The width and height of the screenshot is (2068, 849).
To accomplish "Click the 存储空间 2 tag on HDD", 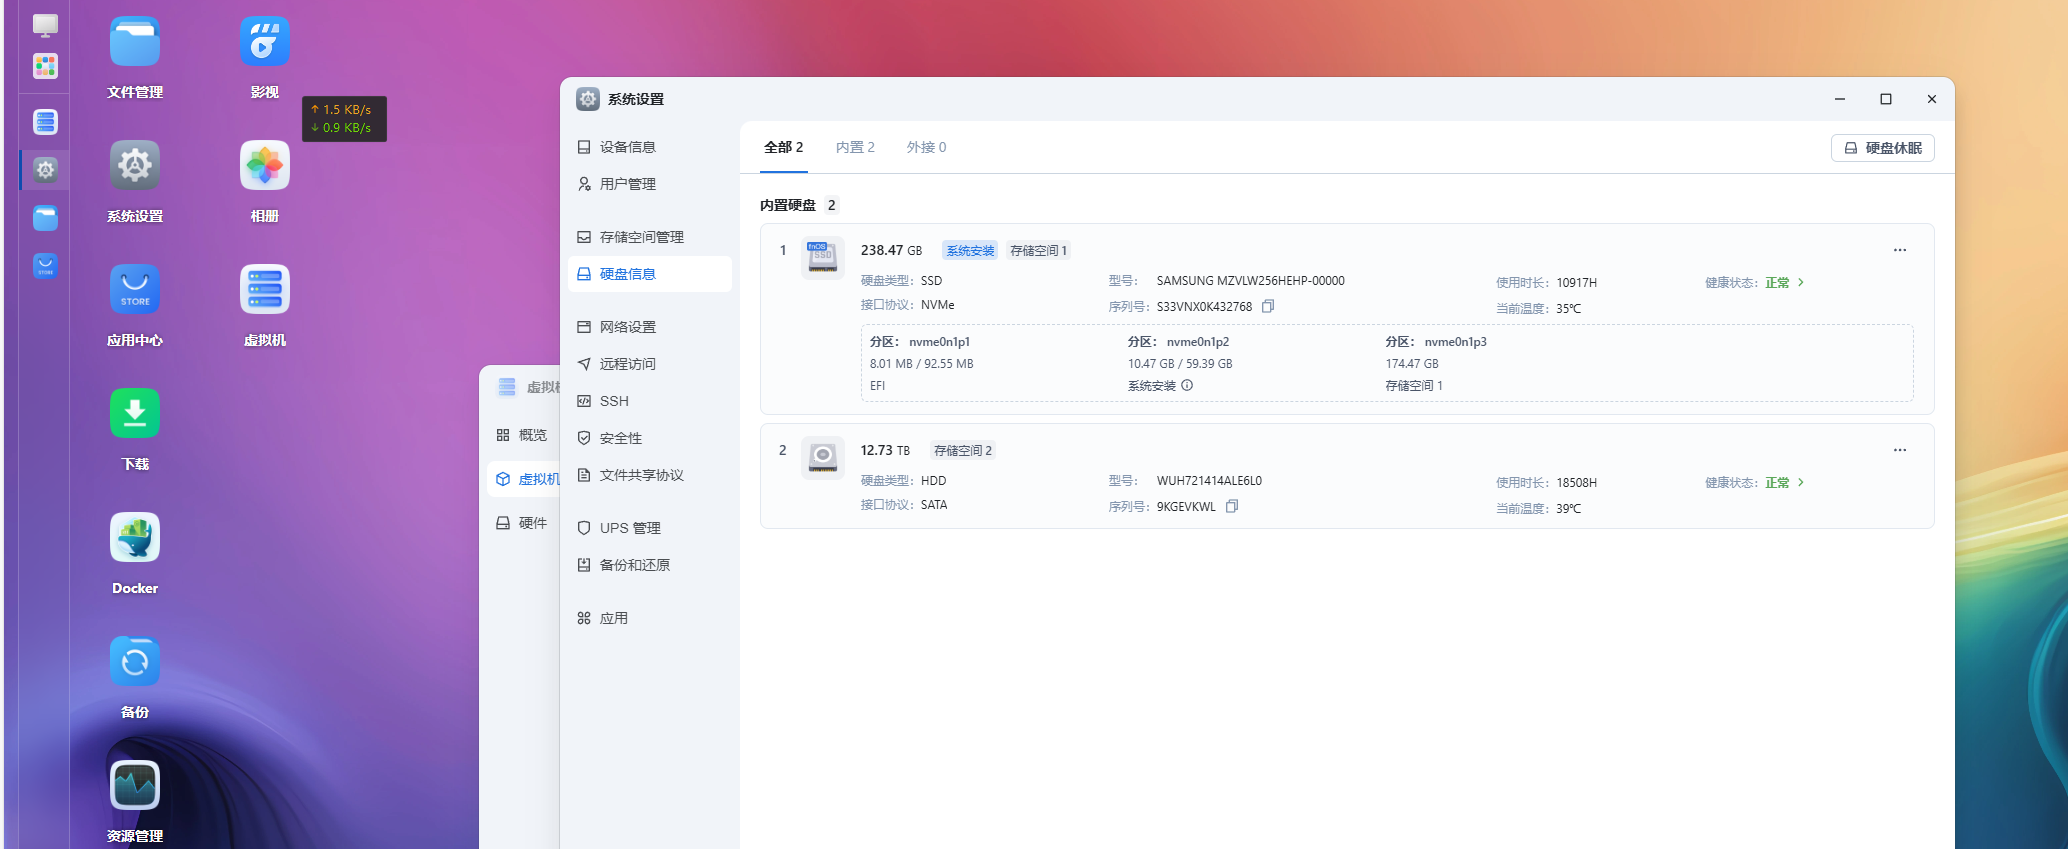I will click(962, 451).
